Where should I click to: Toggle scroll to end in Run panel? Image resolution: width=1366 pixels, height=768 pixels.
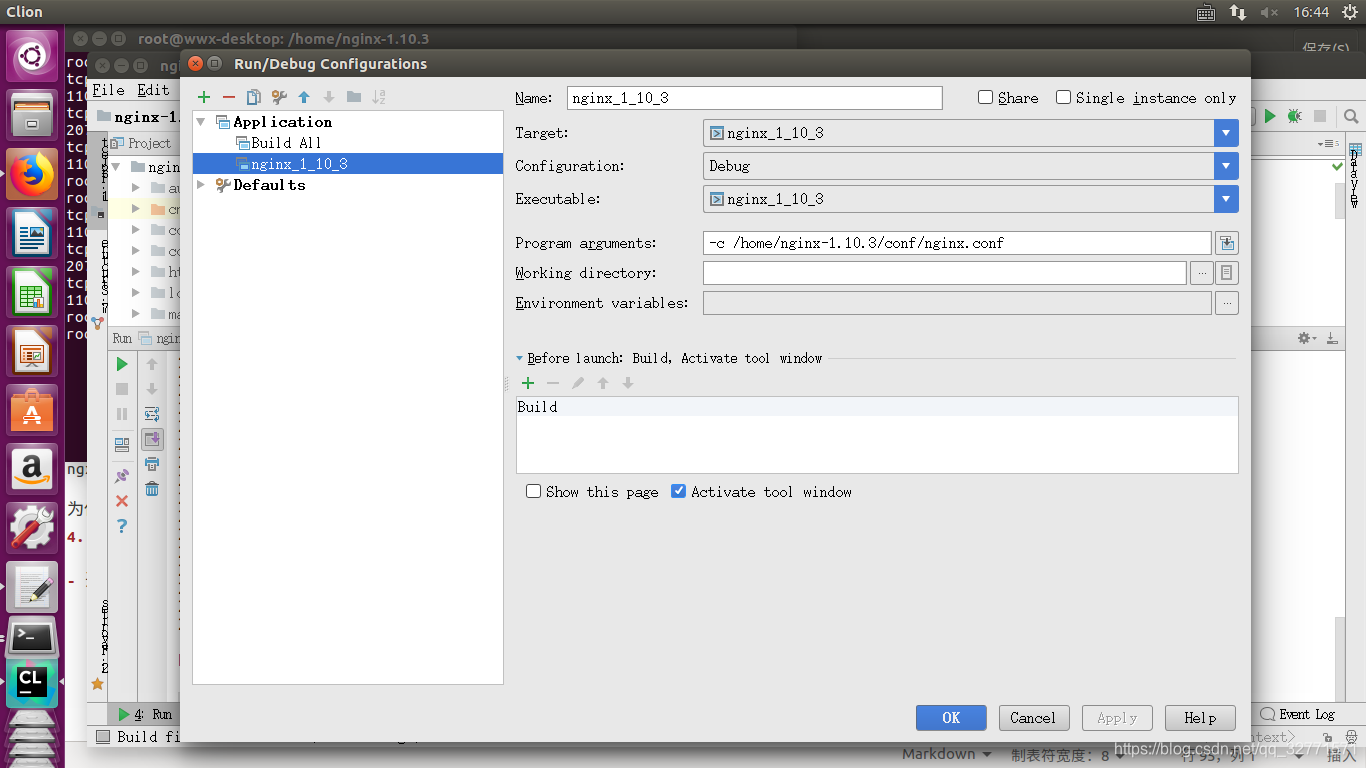tap(152, 439)
